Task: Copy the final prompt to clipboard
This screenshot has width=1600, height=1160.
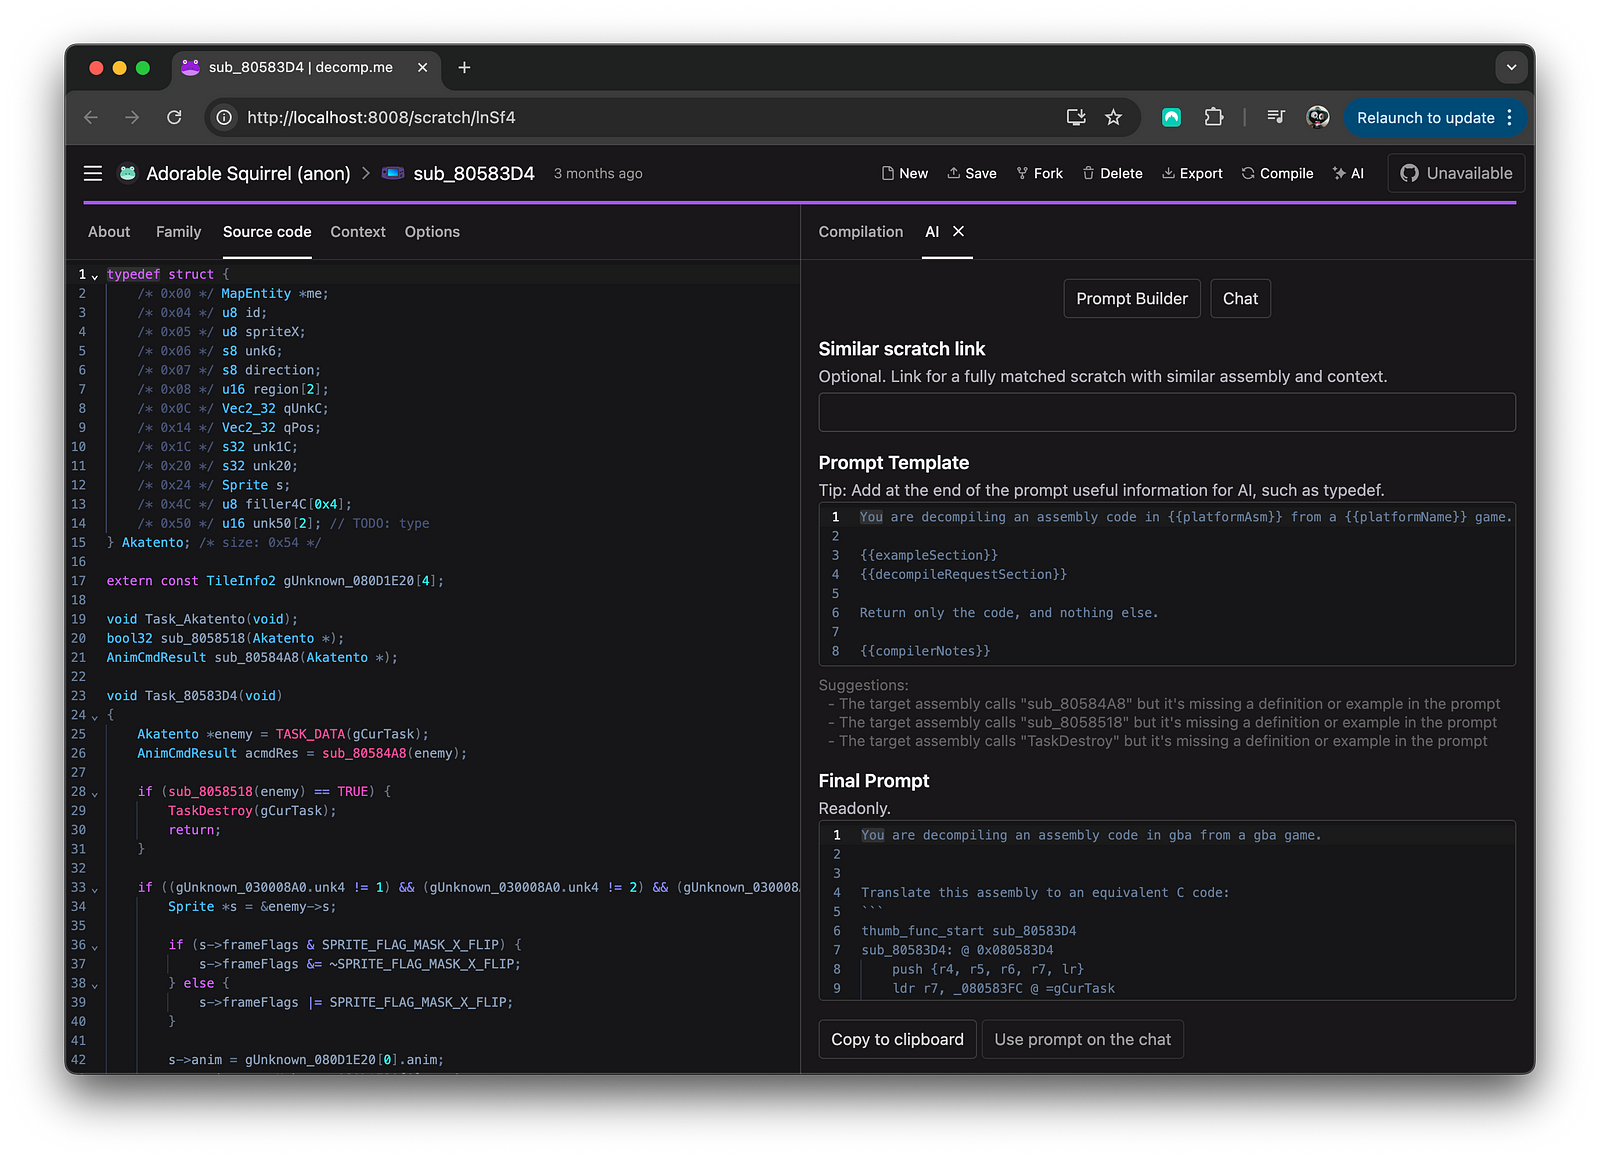Action: pos(897,1039)
